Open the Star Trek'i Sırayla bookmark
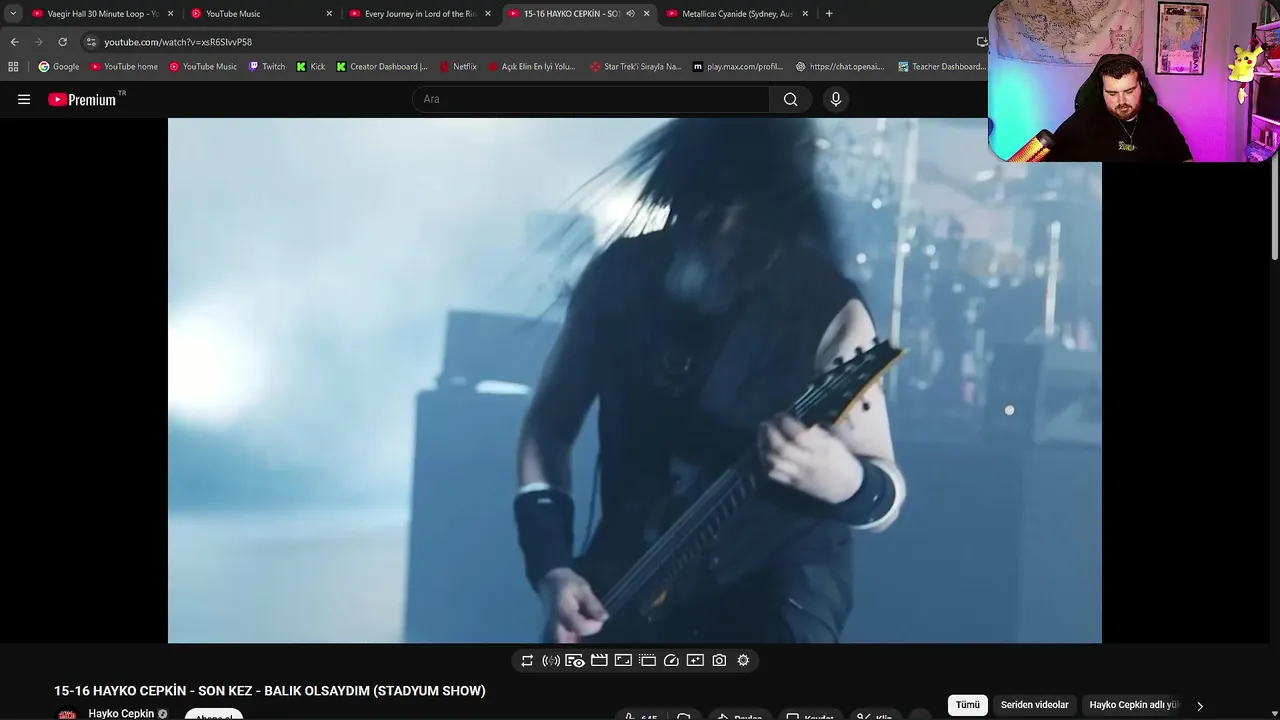 635,67
